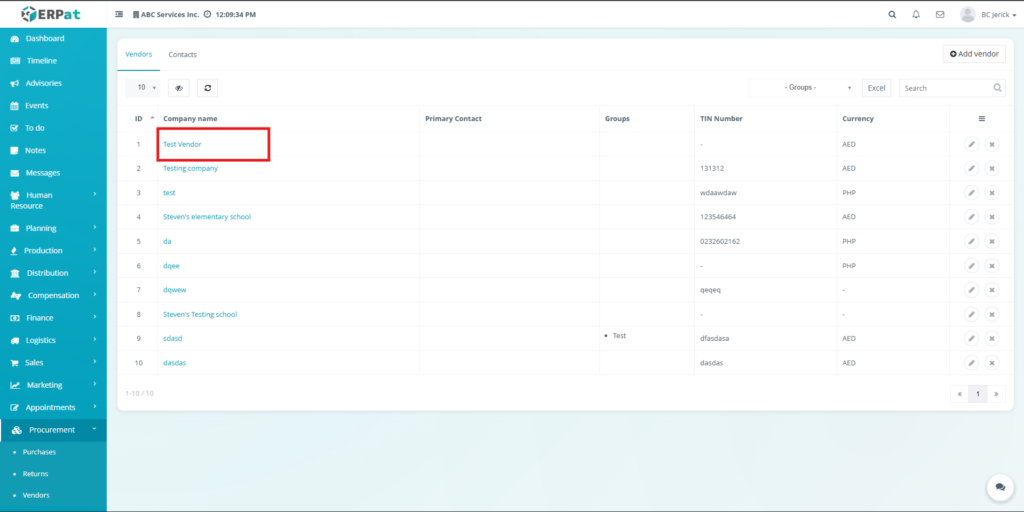
Task: Delete the vendor with TIN 0232602162
Action: [x=991, y=242]
